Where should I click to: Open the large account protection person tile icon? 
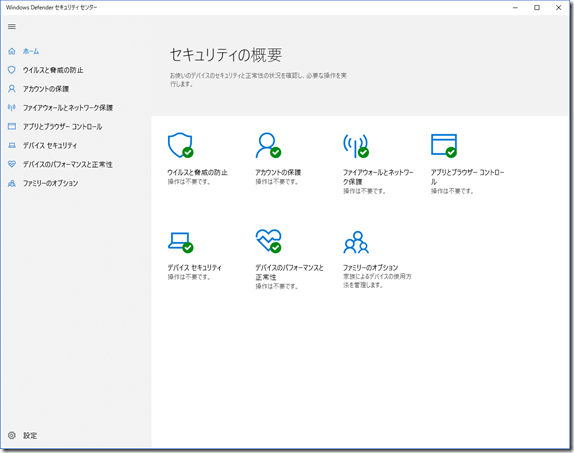pyautogui.click(x=268, y=145)
